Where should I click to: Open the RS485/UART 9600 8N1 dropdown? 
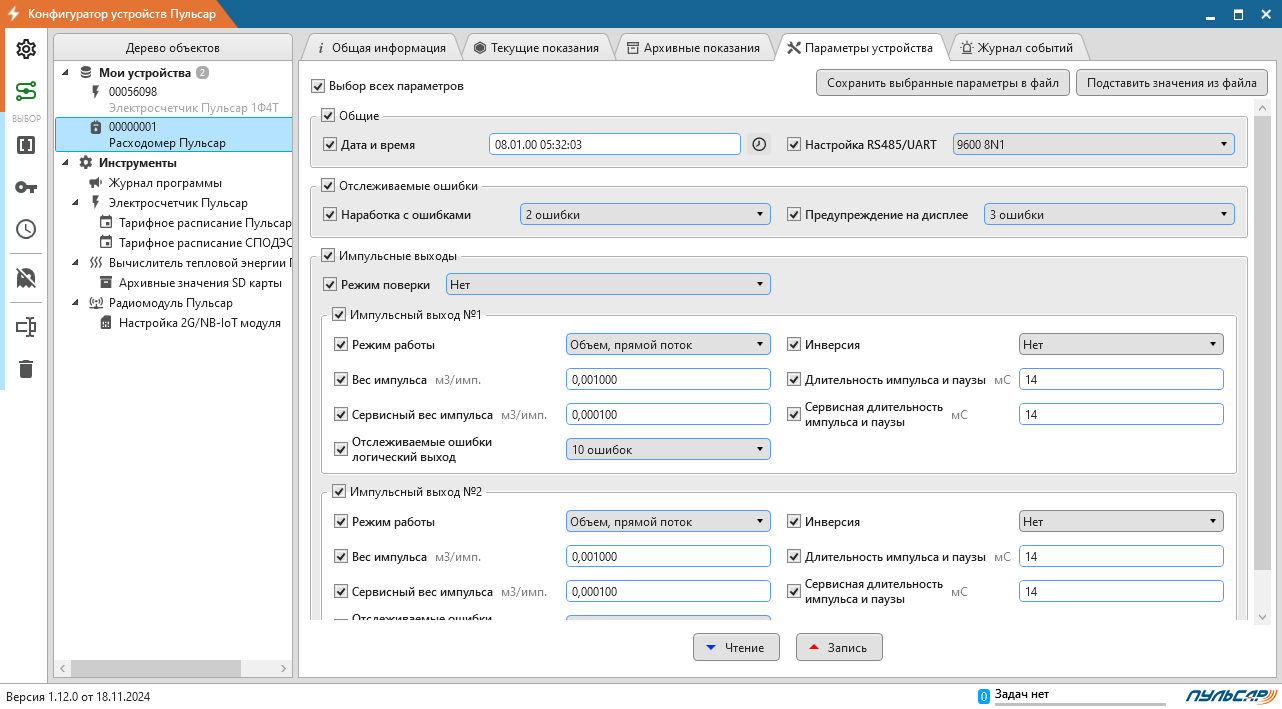coord(1094,144)
